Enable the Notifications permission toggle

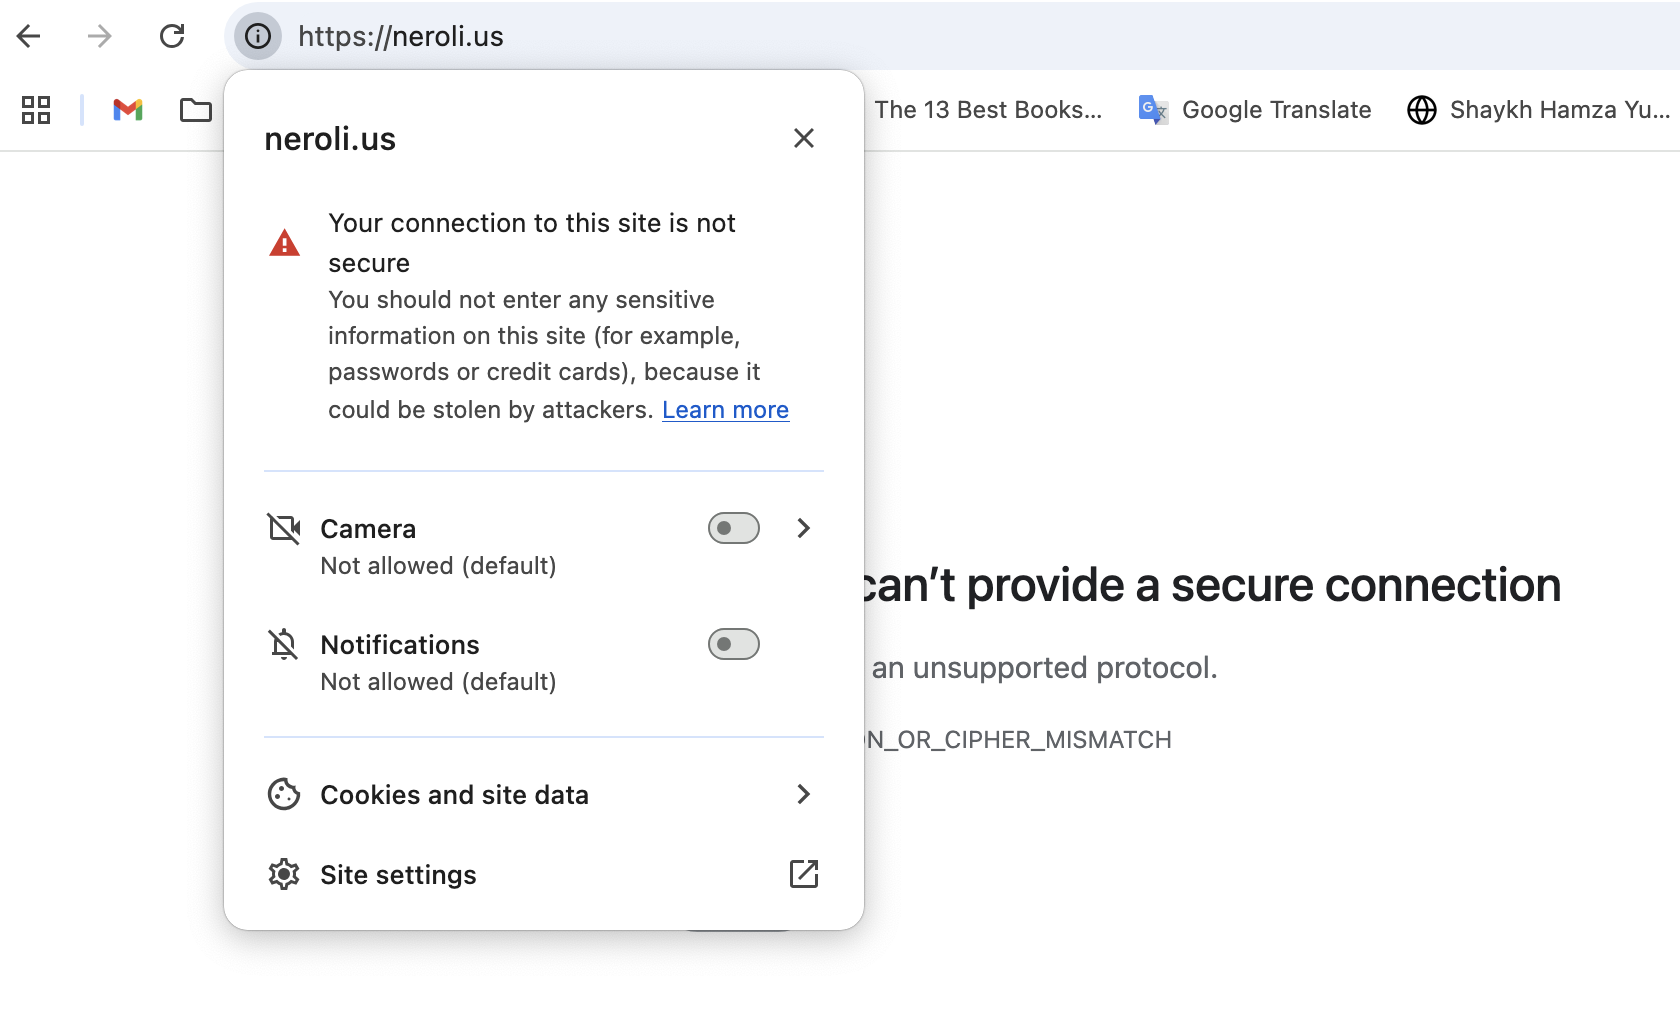click(734, 644)
